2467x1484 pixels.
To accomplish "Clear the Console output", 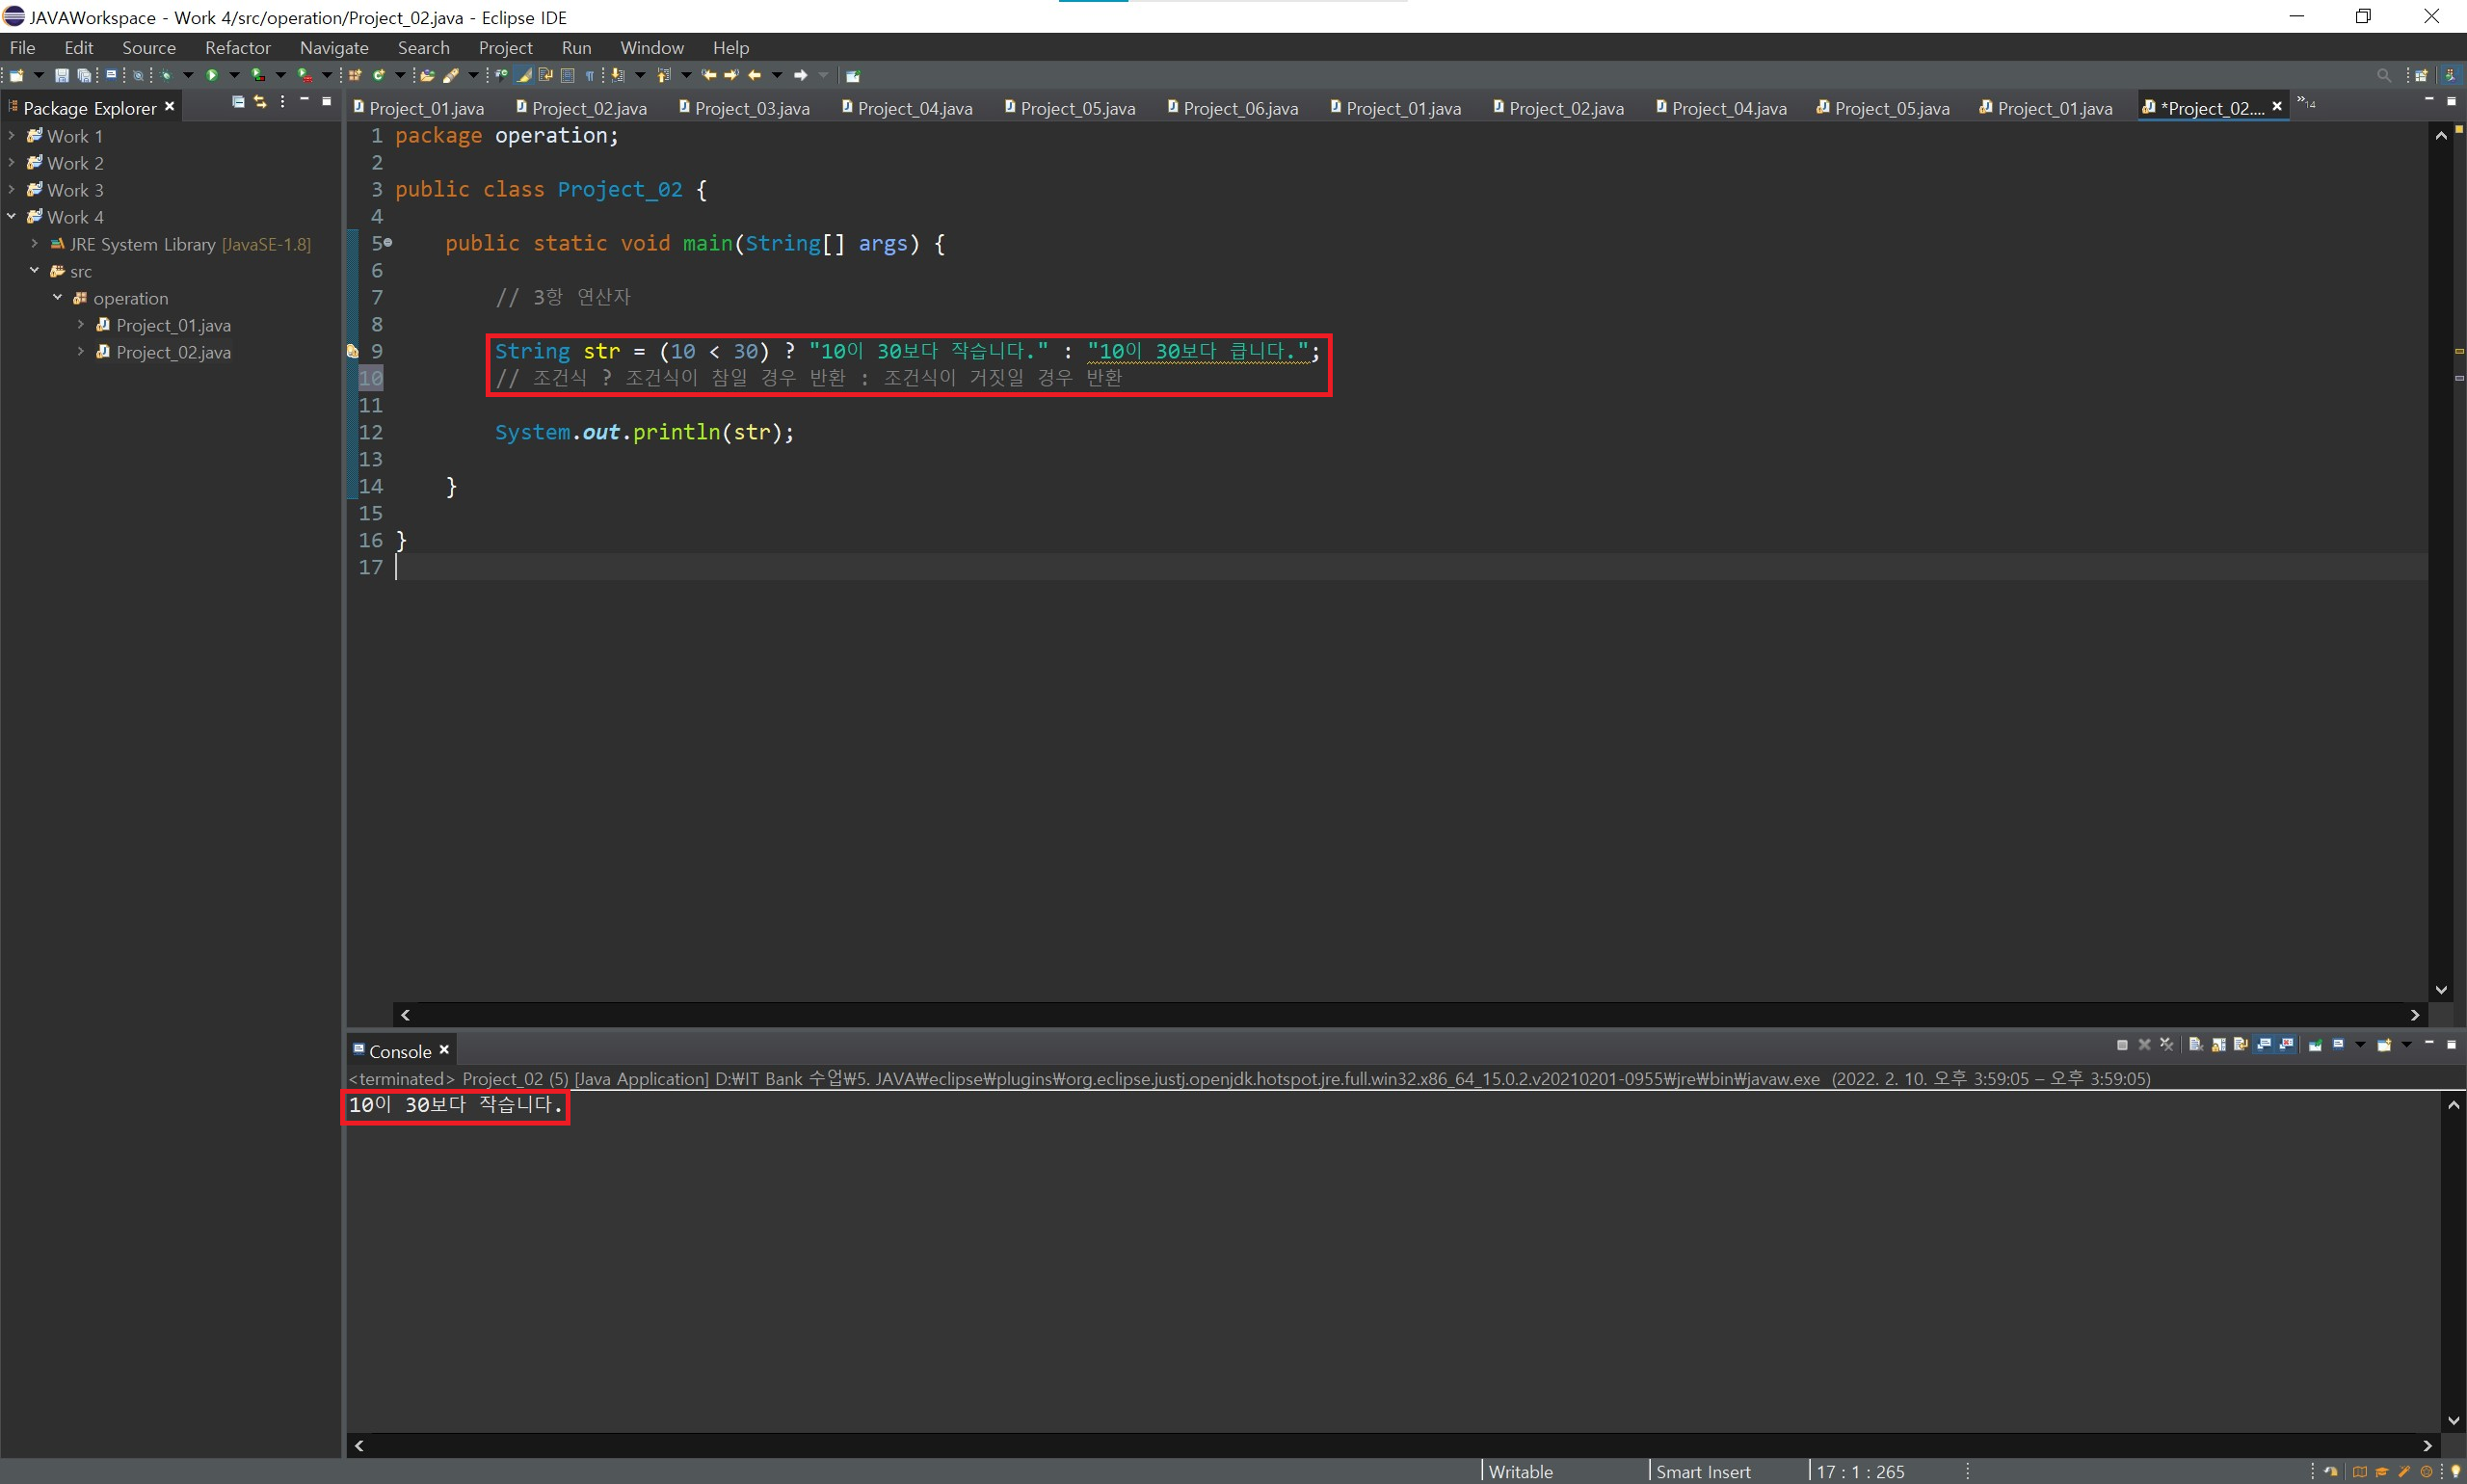I will (2195, 1045).
